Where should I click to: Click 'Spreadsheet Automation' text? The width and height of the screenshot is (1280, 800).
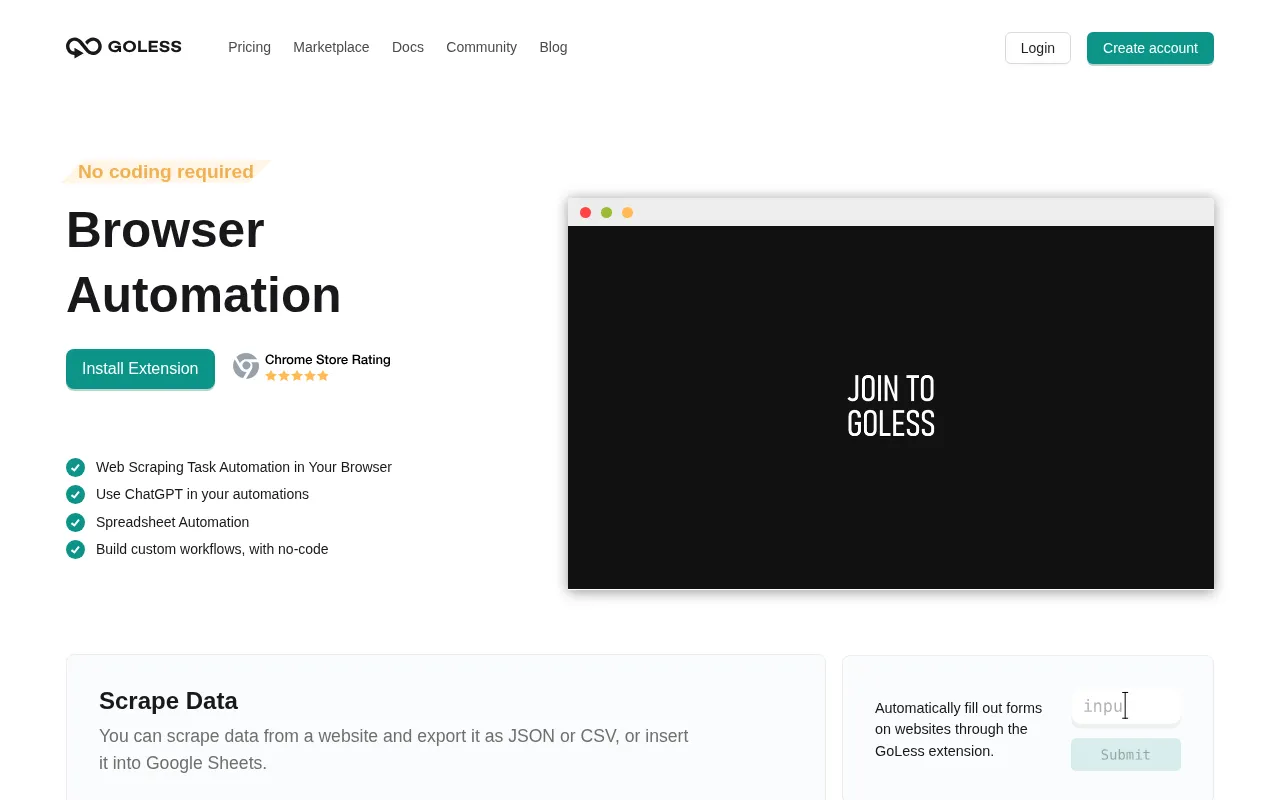172,522
